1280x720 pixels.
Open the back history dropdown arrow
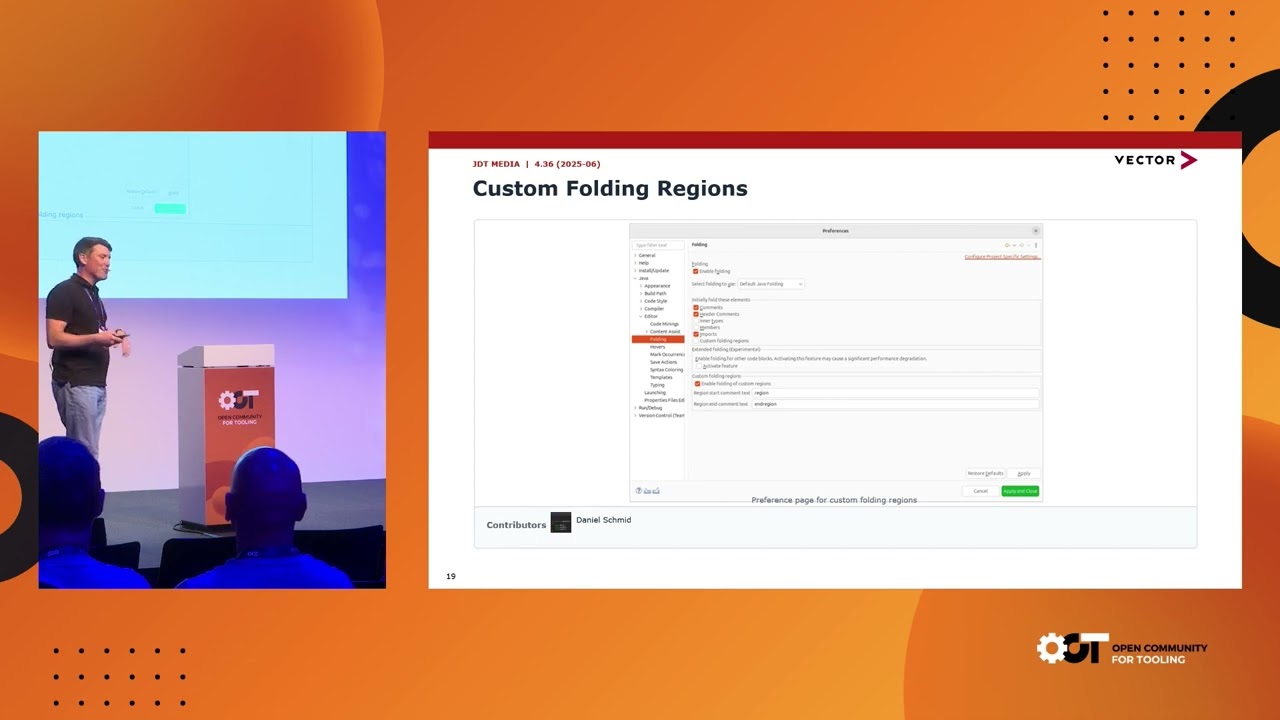point(1014,245)
